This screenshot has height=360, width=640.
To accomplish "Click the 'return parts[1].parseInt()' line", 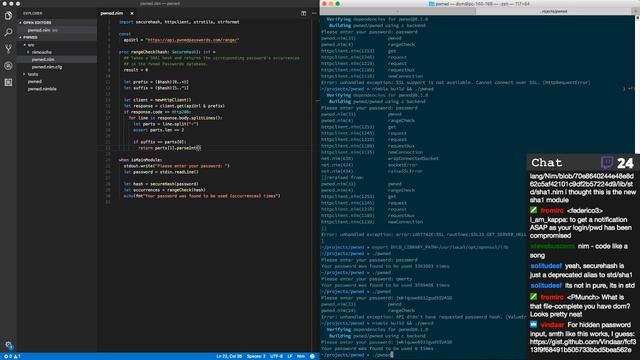I will pos(170,148).
